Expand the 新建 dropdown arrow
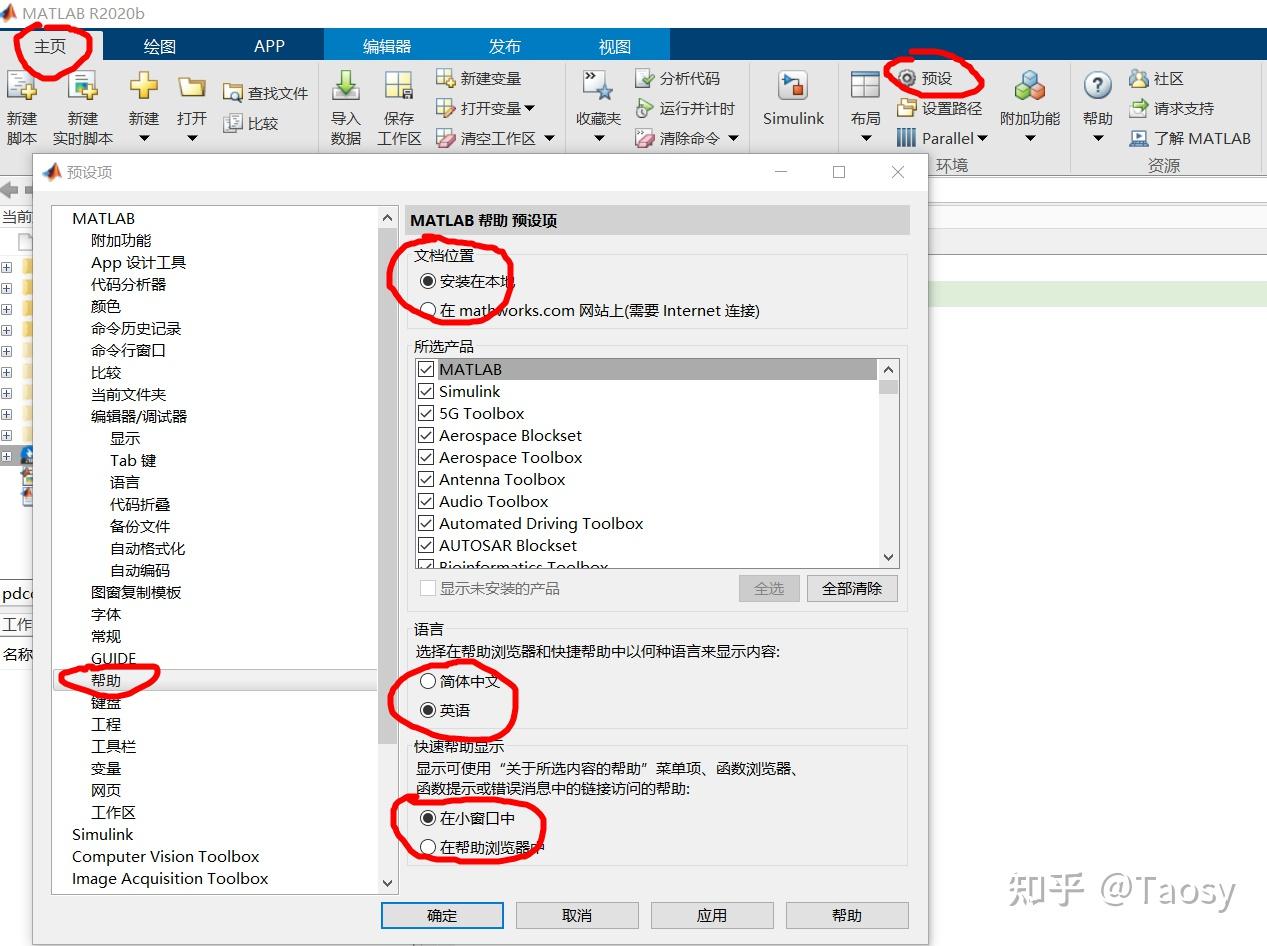This screenshot has height=946, width=1267. click(x=144, y=139)
